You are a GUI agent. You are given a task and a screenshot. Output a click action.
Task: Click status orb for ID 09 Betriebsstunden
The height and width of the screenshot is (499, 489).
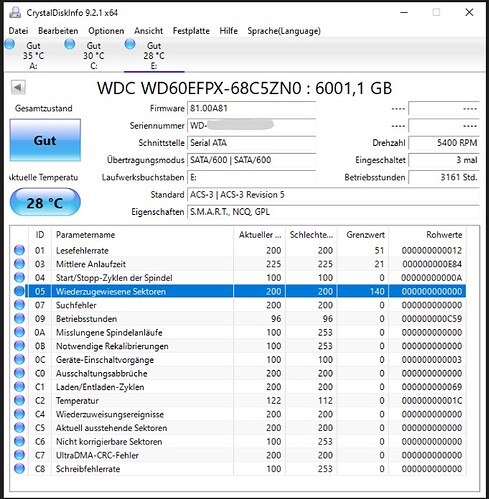(x=19, y=318)
